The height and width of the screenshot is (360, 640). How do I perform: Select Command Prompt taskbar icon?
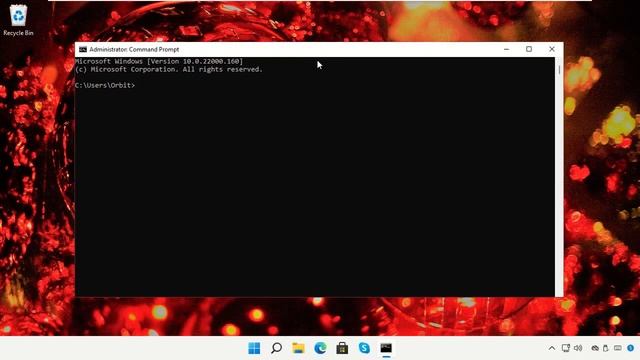pyautogui.click(x=386, y=348)
